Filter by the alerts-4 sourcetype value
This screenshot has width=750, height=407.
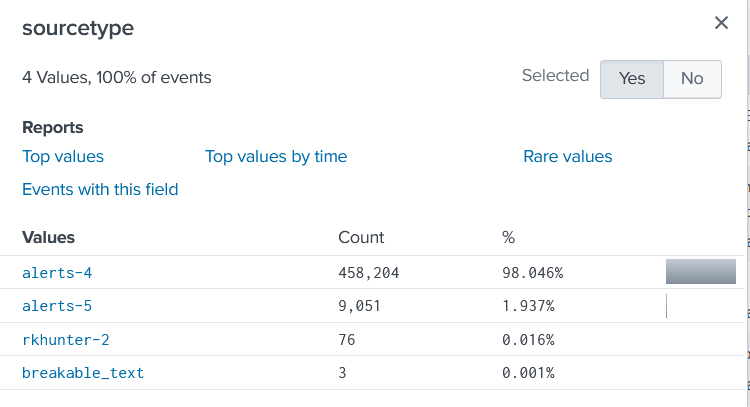click(57, 272)
